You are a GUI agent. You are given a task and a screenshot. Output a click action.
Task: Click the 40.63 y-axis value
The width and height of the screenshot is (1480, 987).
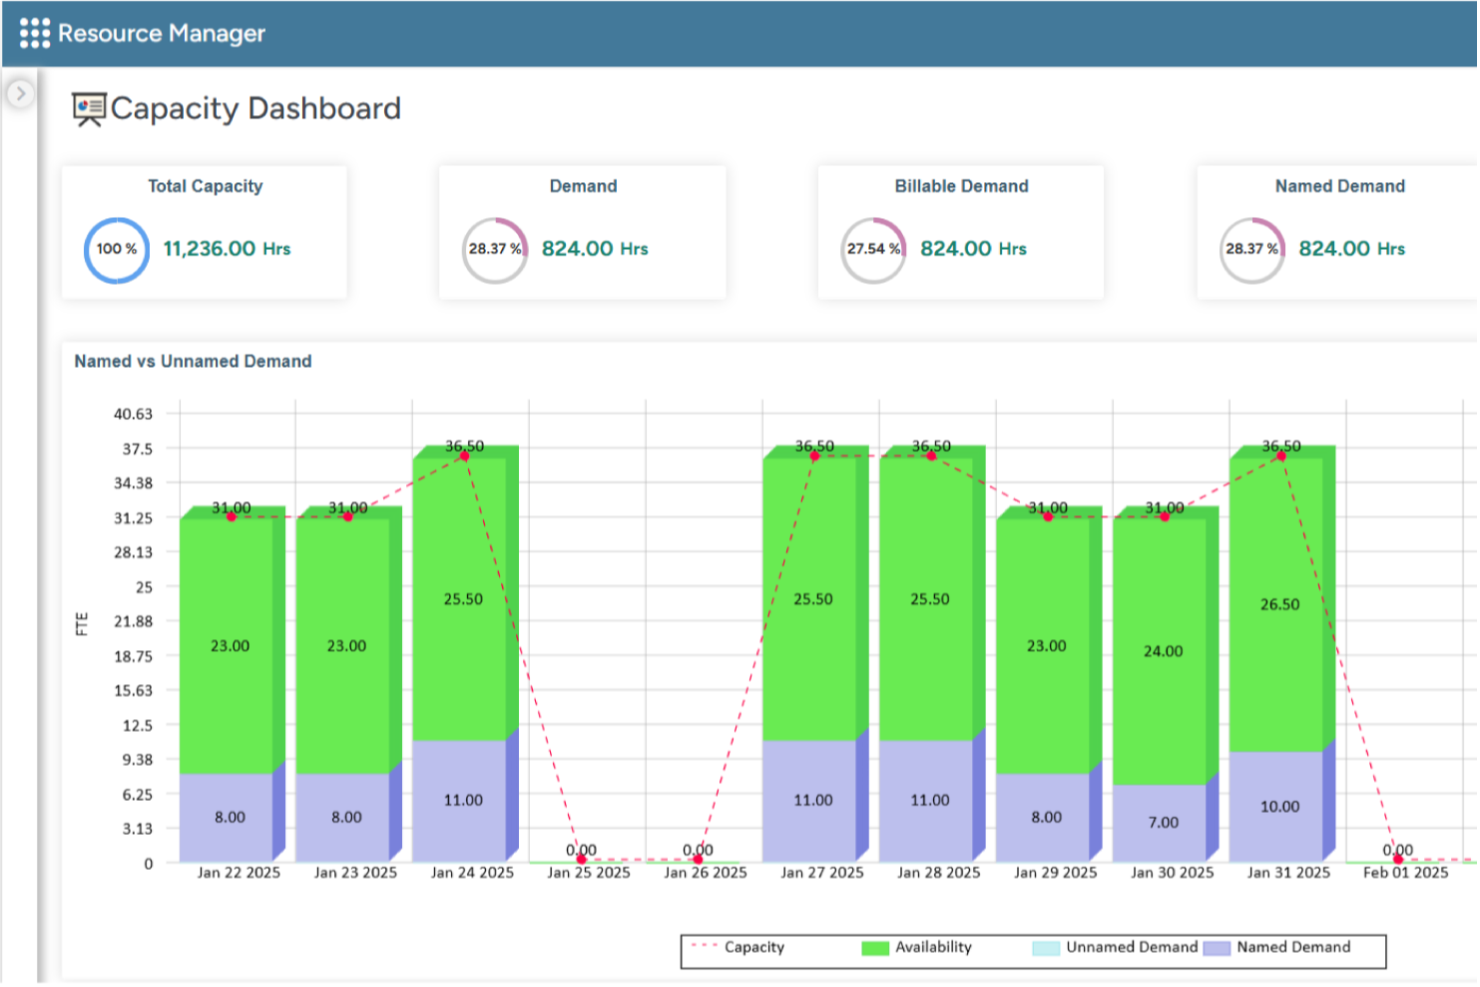point(133,414)
